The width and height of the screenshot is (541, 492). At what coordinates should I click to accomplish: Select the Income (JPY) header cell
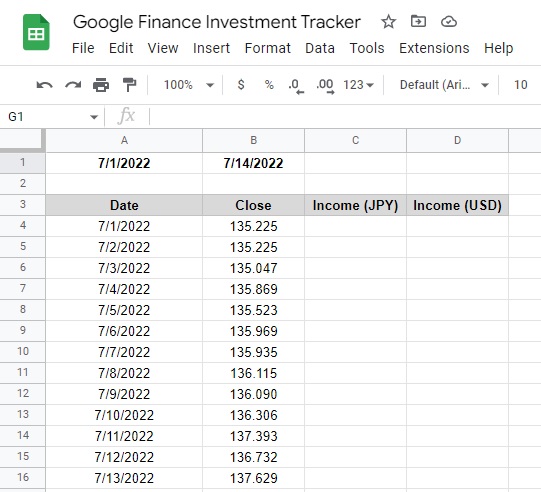pos(355,205)
